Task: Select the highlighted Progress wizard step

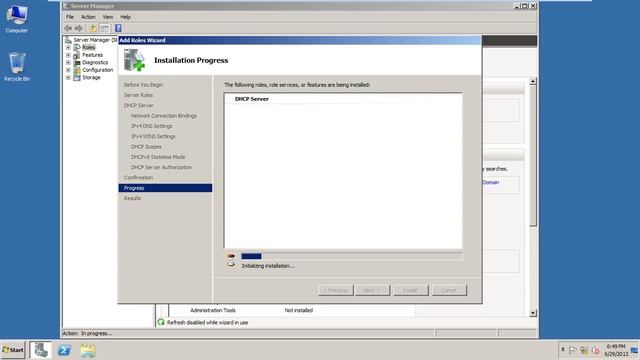Action: pyautogui.click(x=165, y=188)
